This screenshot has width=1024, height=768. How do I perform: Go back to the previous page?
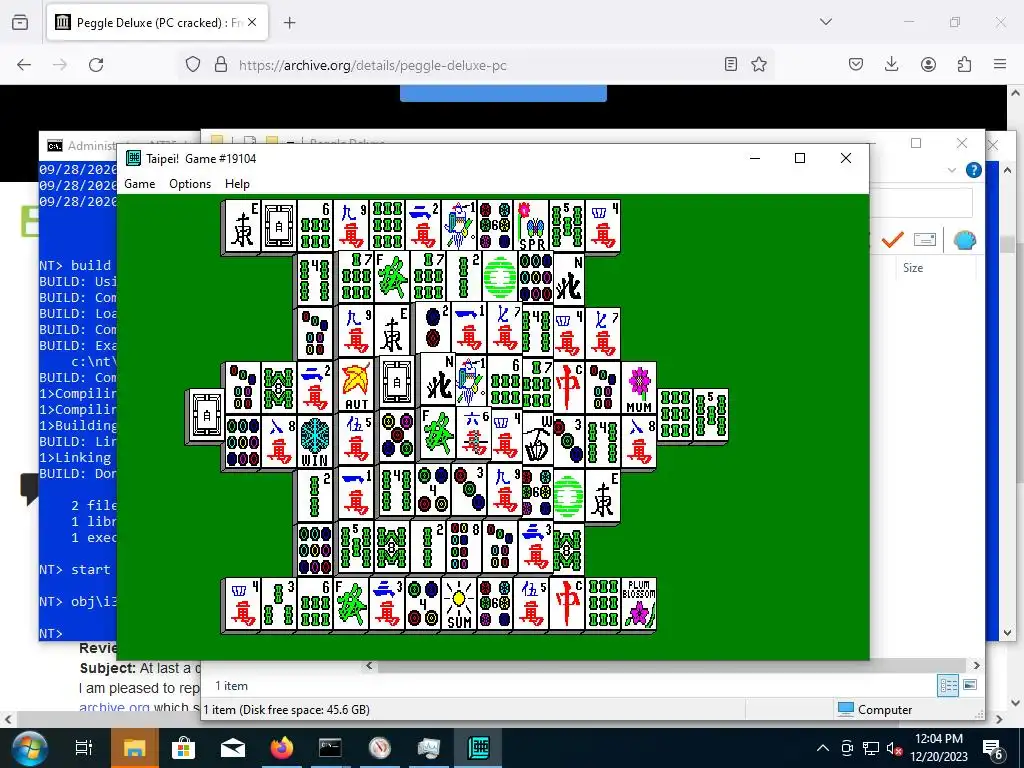click(24, 65)
